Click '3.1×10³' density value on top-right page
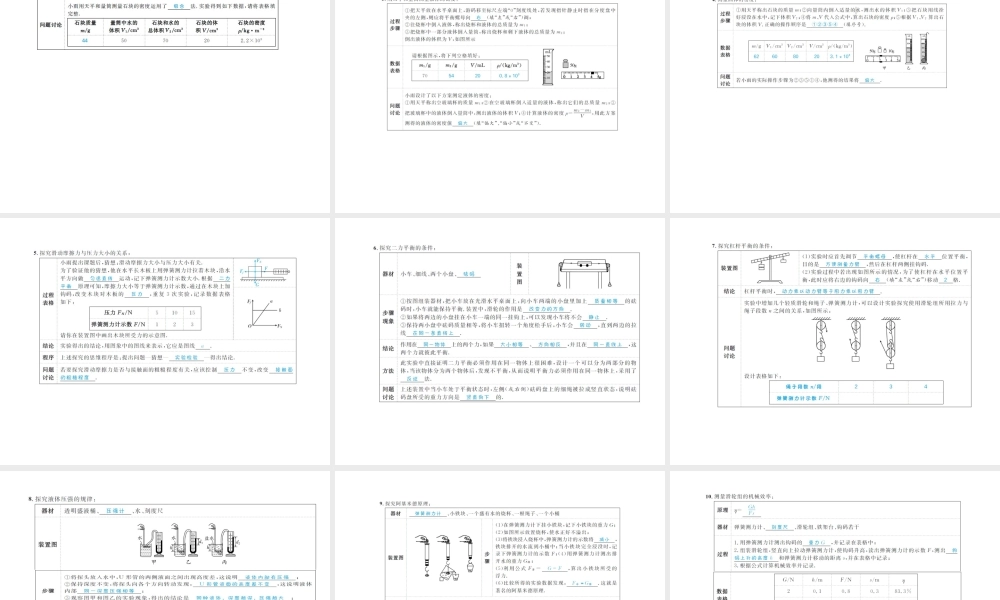This screenshot has height=600, width=1000. tap(840, 56)
